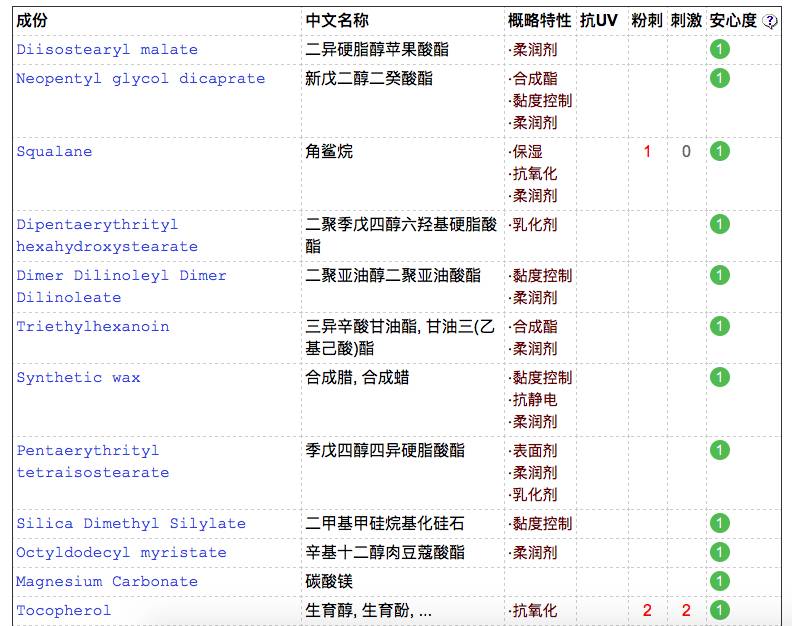Screen dimensions: 792x626
Task: Click the 抗UV column header
Action: tap(598, 21)
